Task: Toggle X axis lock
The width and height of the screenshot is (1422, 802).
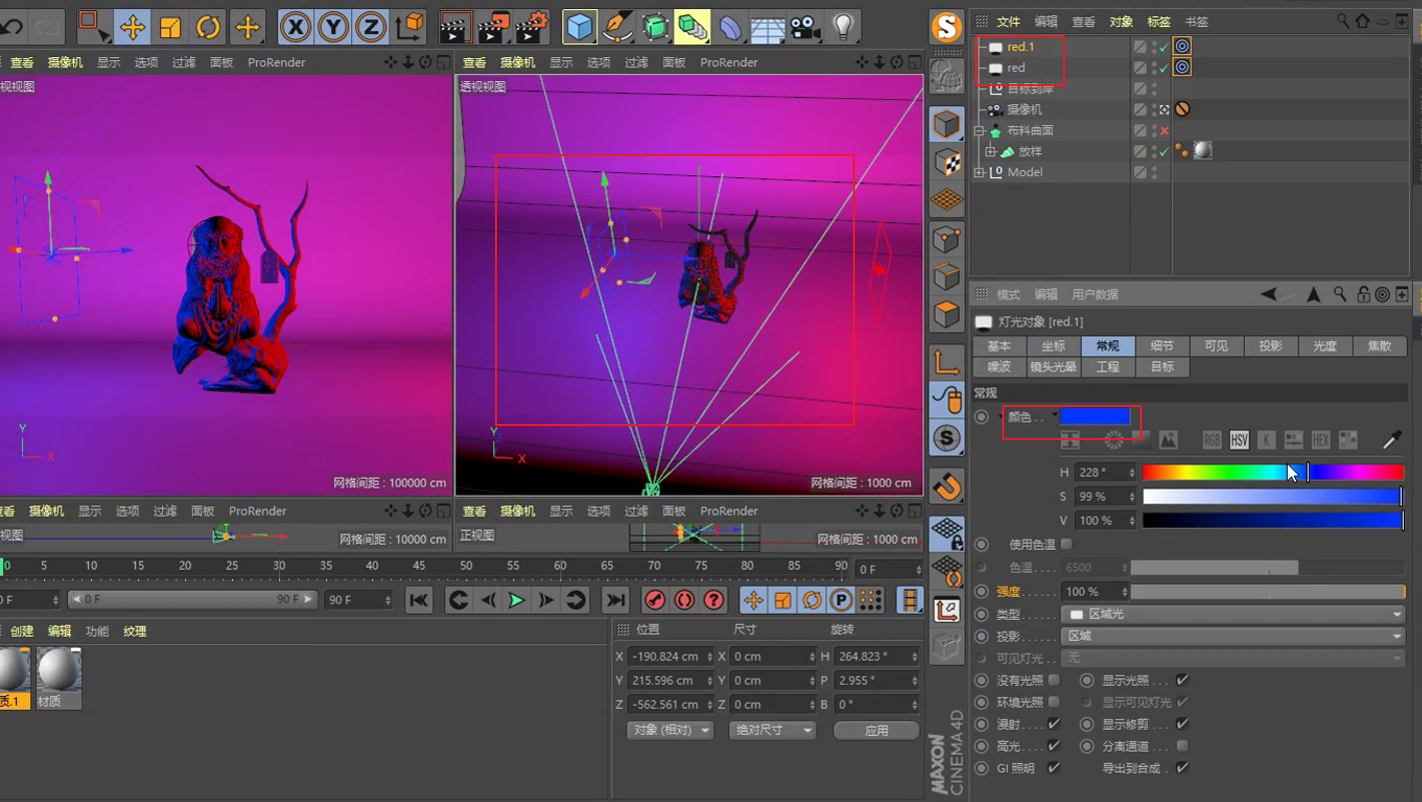Action: [295, 27]
